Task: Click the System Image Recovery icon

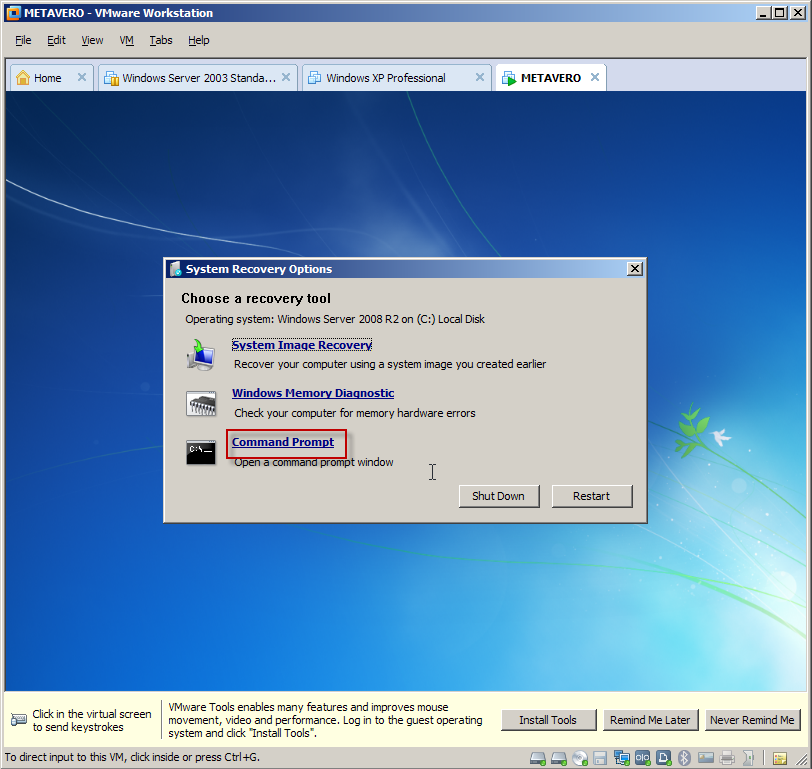Action: [201, 355]
